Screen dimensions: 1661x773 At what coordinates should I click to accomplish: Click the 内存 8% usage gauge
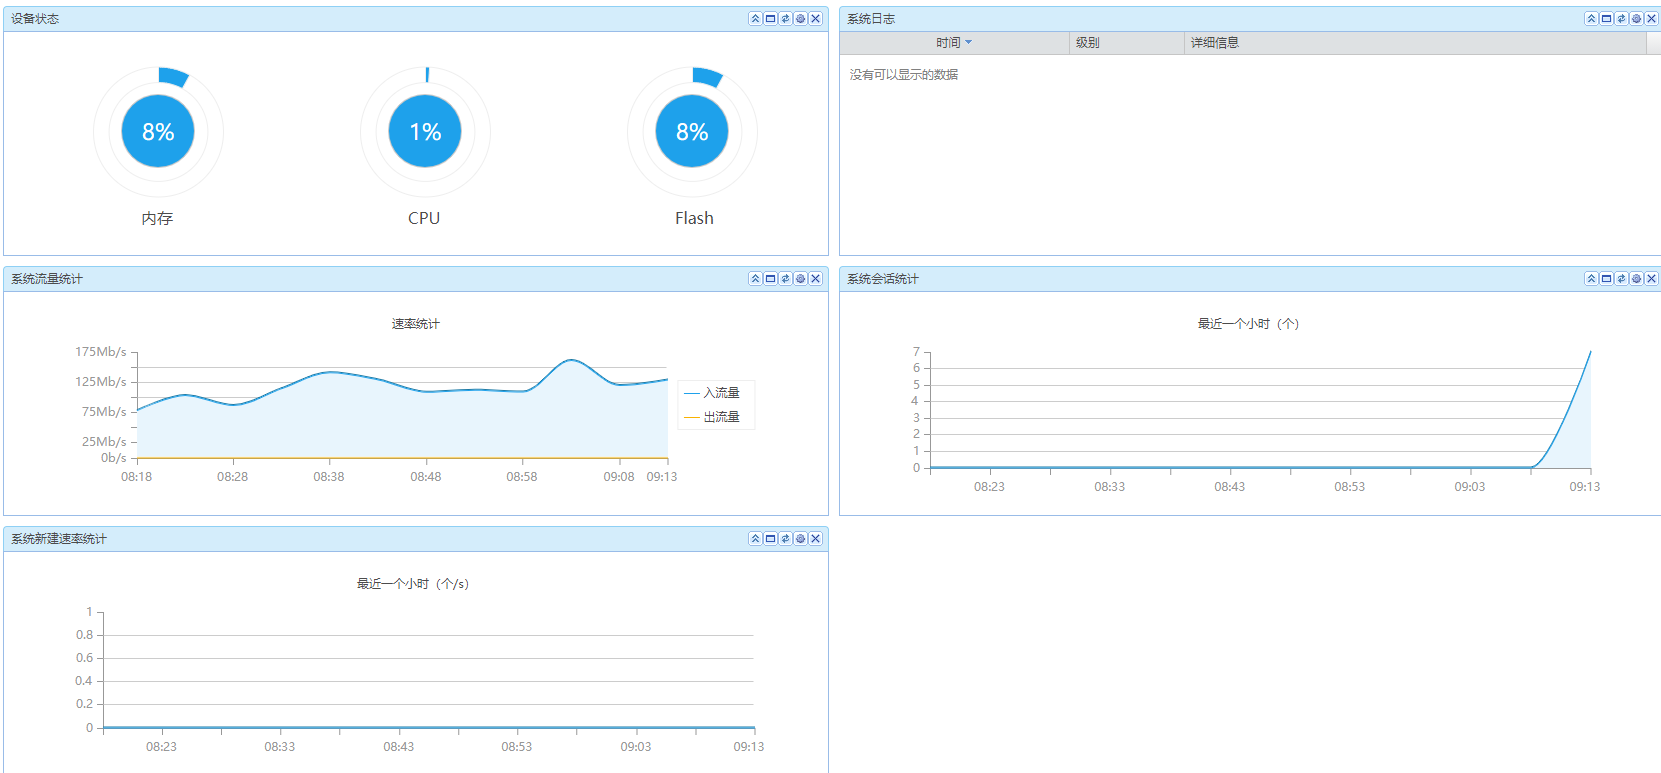click(158, 131)
